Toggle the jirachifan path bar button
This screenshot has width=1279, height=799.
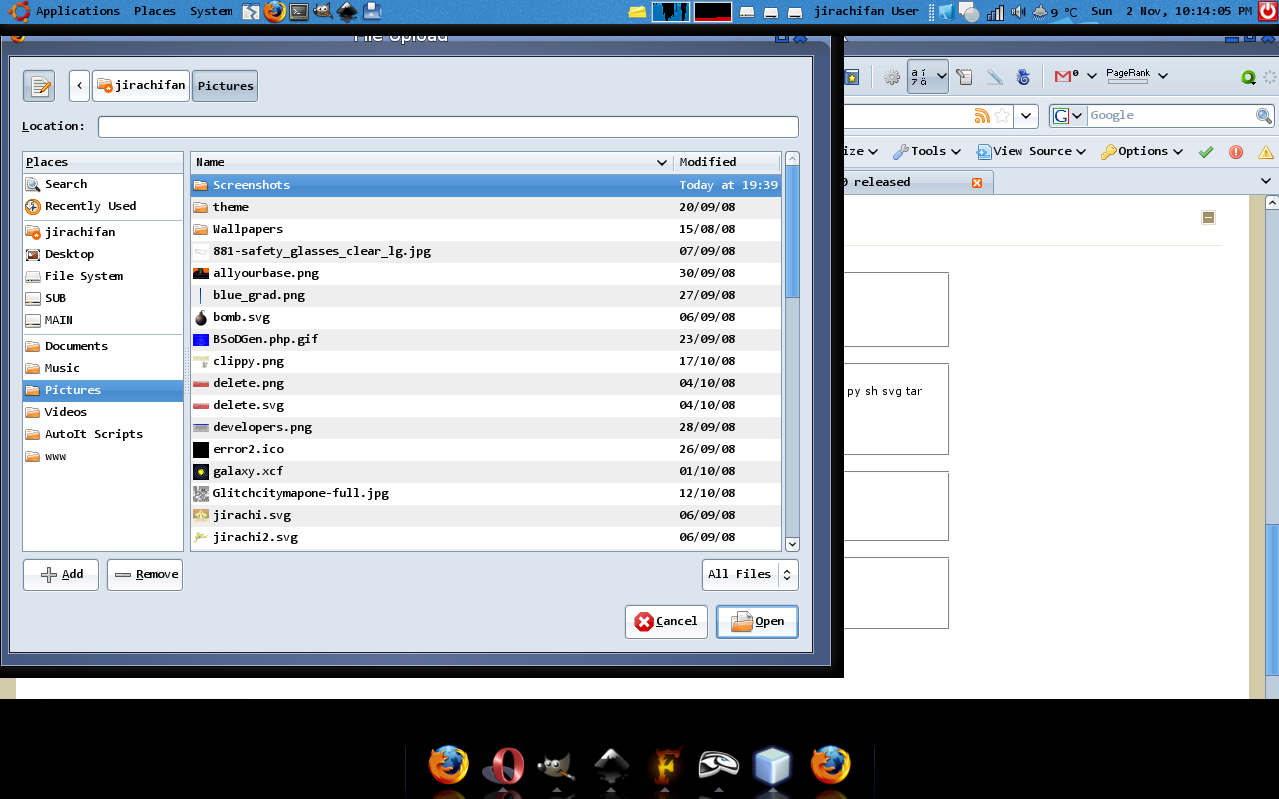pyautogui.click(x=141, y=86)
